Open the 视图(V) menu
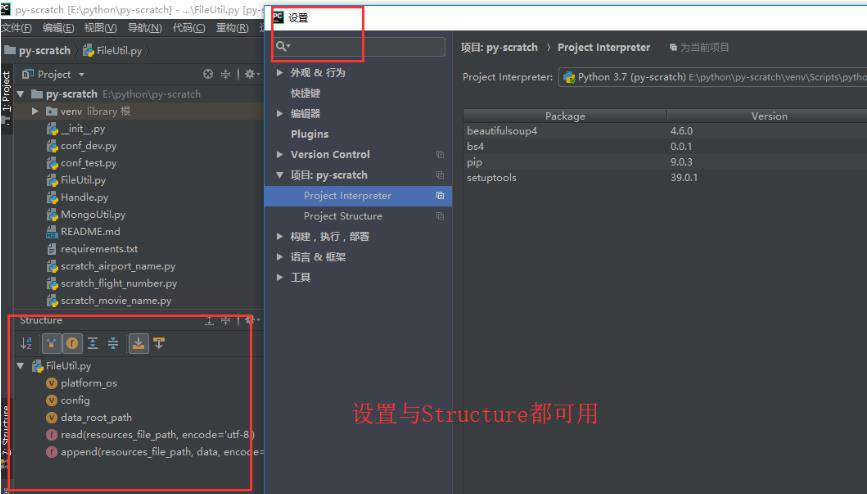The image size is (867, 494). tap(100, 28)
